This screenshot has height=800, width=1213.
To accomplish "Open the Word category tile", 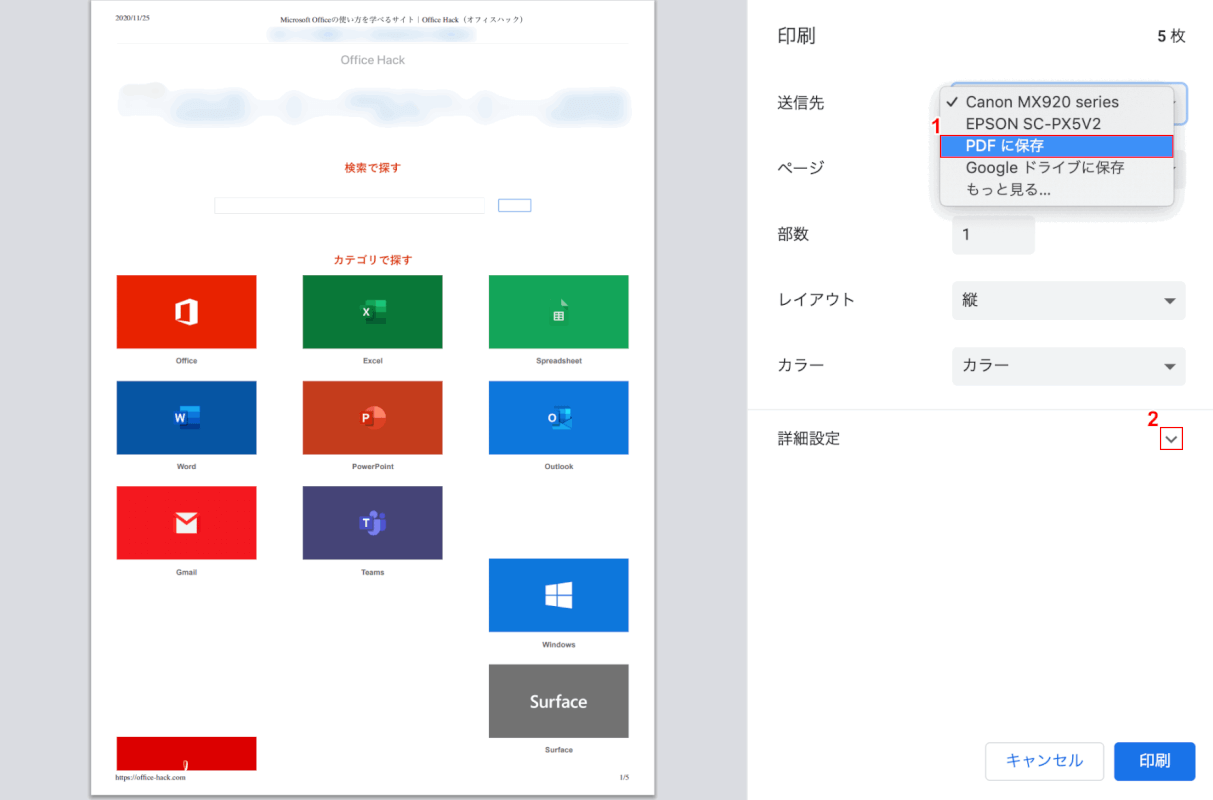I will coord(186,417).
